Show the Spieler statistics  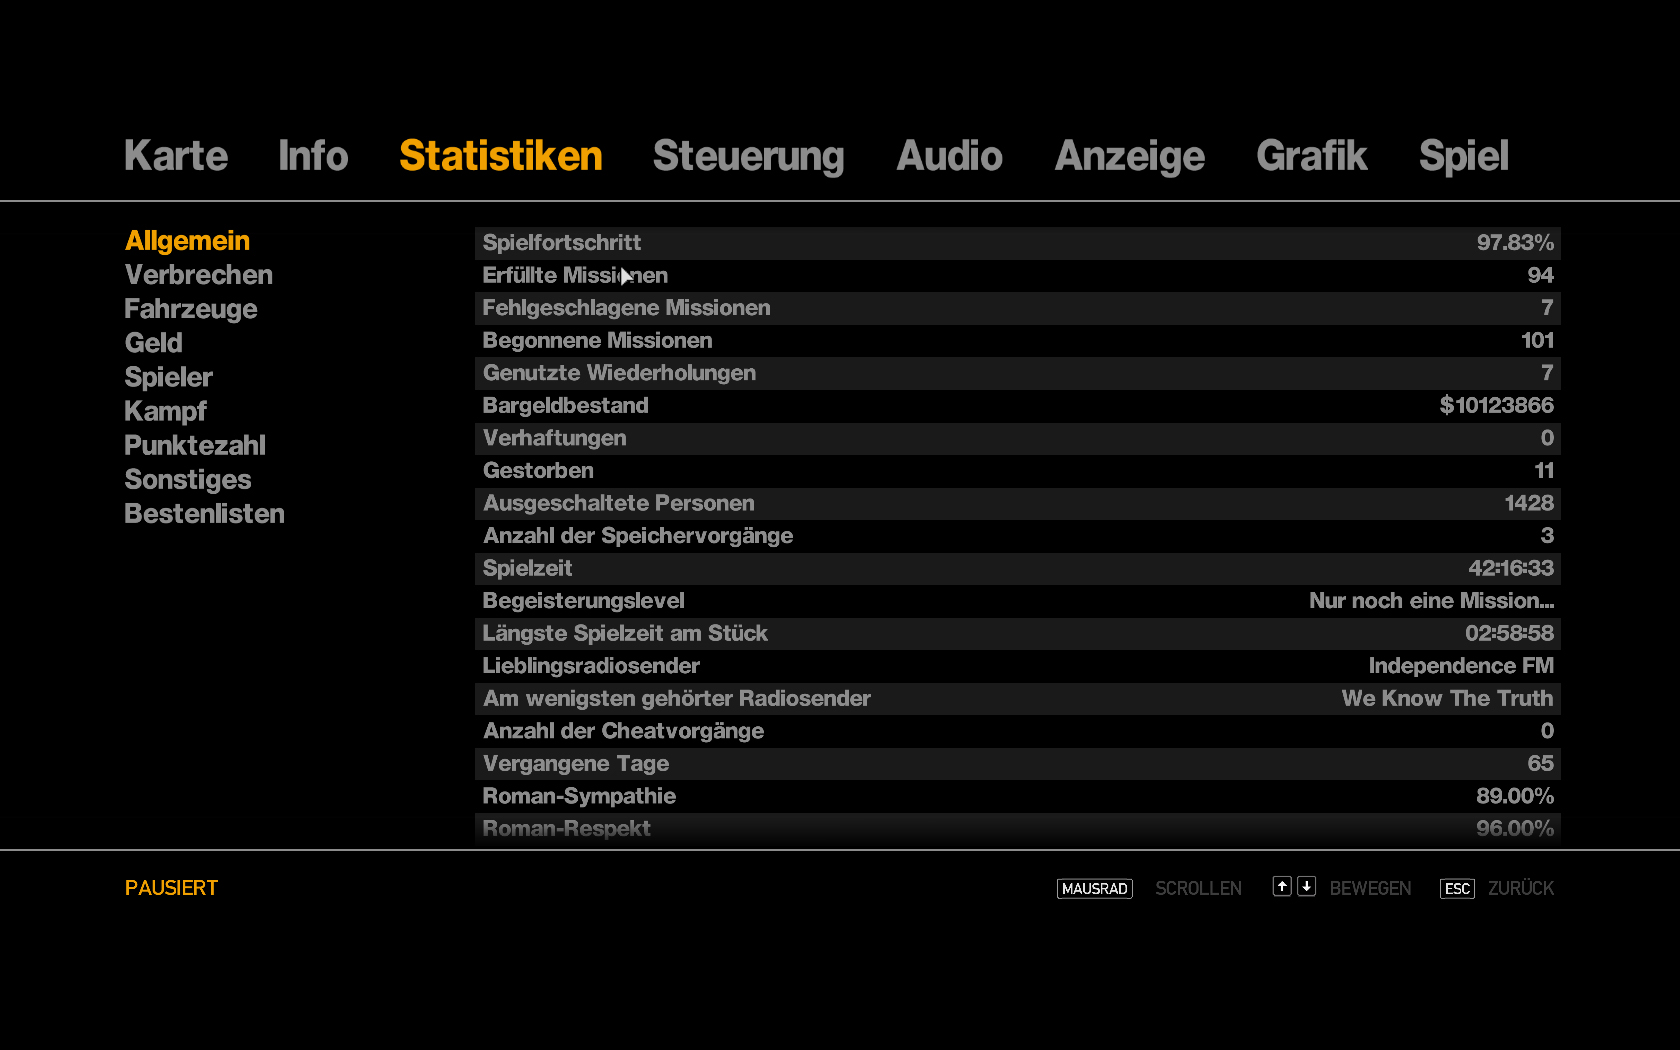(x=168, y=377)
